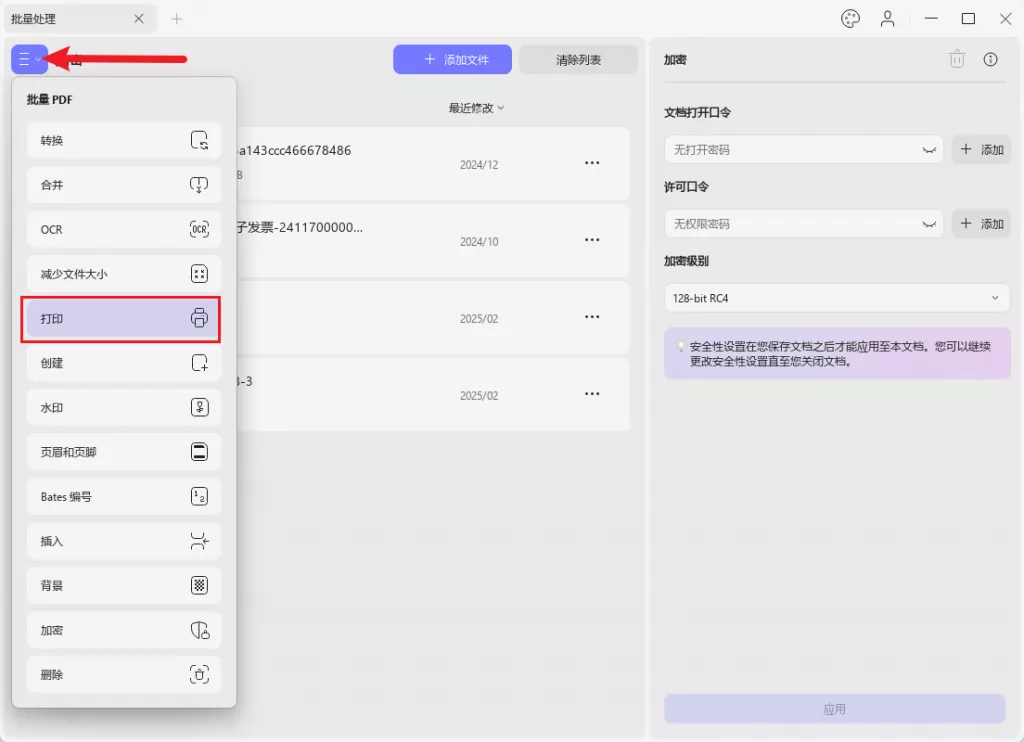Open more options for the 2024/12 file

point(592,163)
